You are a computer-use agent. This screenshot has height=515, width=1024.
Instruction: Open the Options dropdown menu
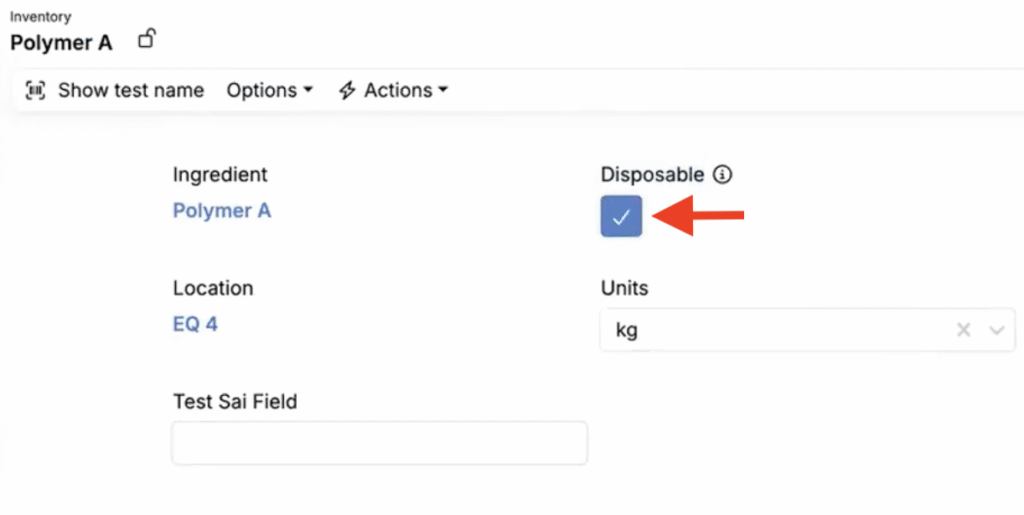tap(269, 90)
